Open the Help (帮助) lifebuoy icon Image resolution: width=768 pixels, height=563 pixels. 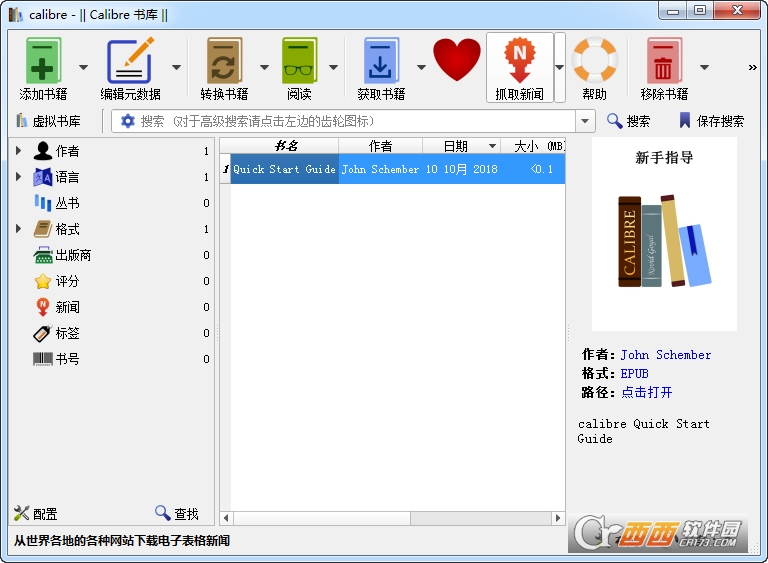[595, 59]
